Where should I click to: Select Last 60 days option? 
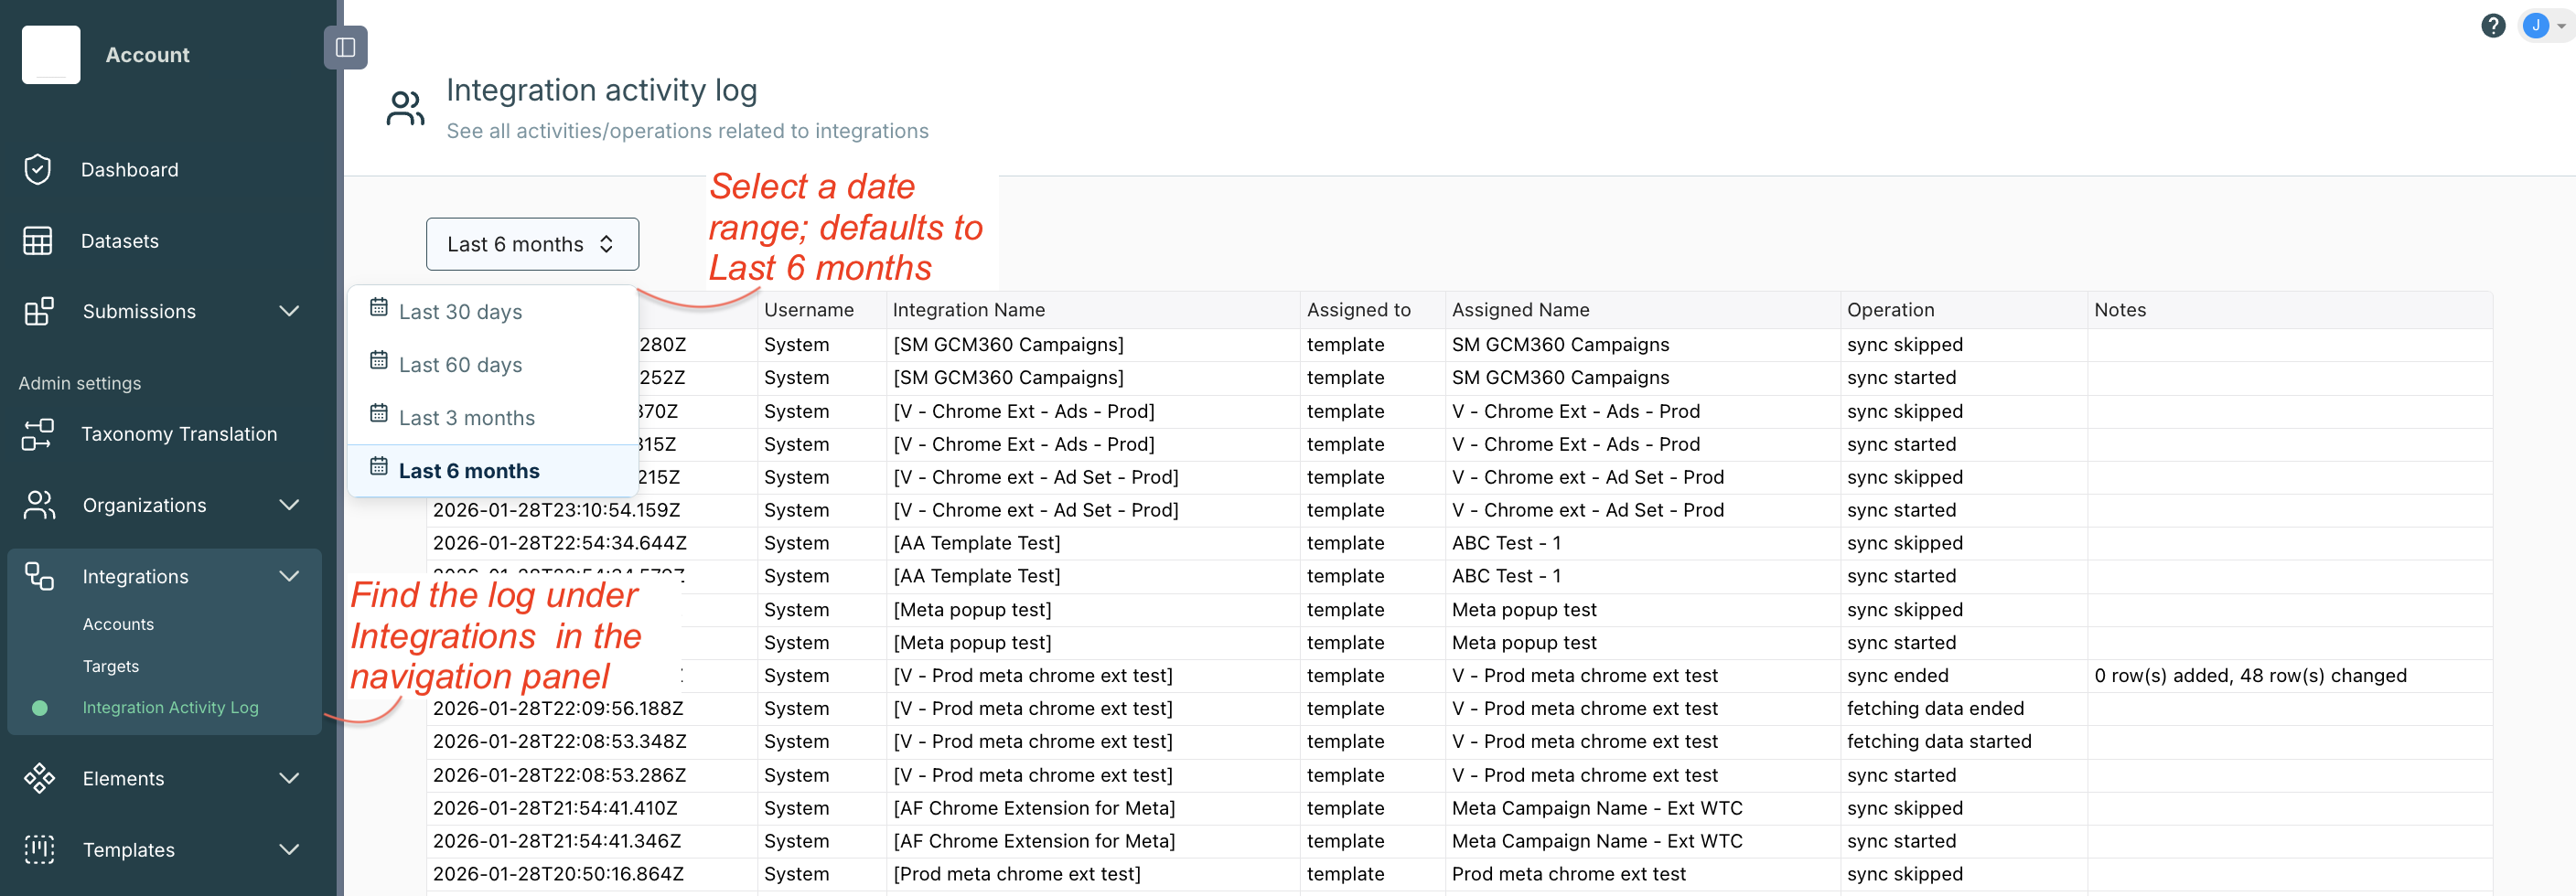492,365
